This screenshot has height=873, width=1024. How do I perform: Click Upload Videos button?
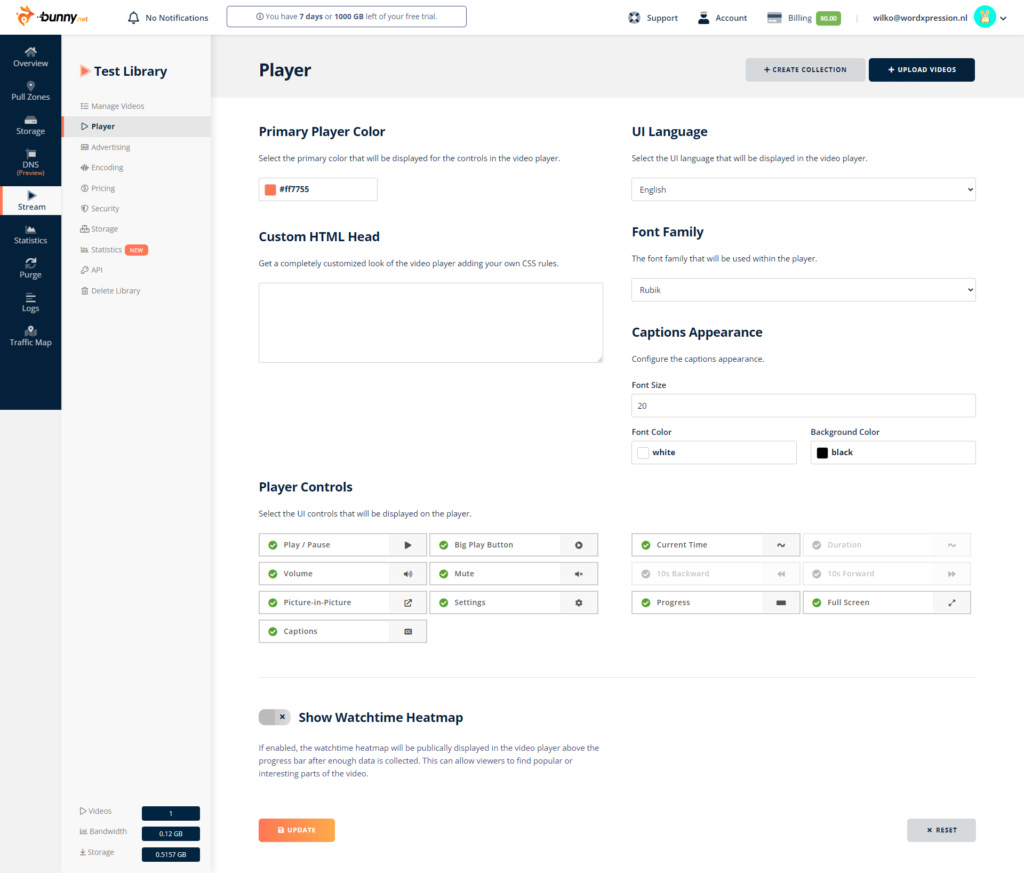[x=921, y=70]
